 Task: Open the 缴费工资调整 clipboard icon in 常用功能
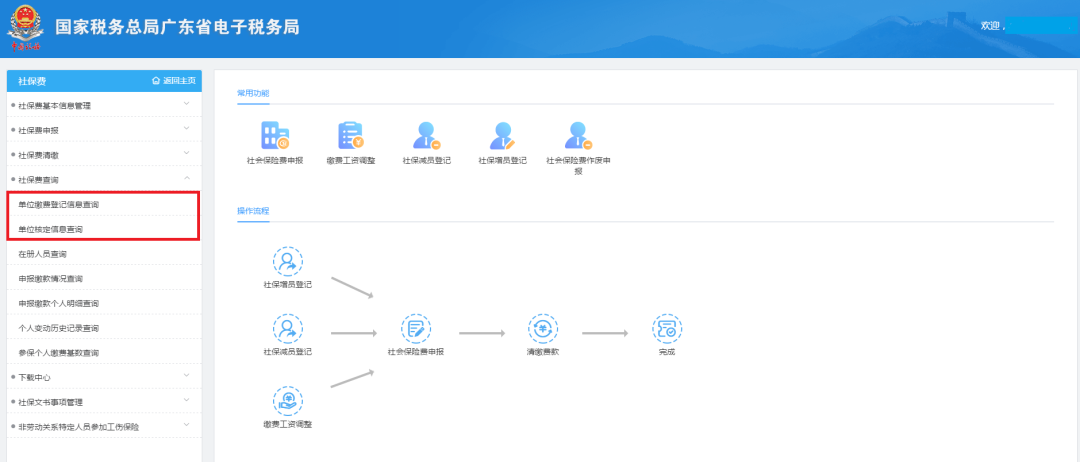click(x=351, y=136)
